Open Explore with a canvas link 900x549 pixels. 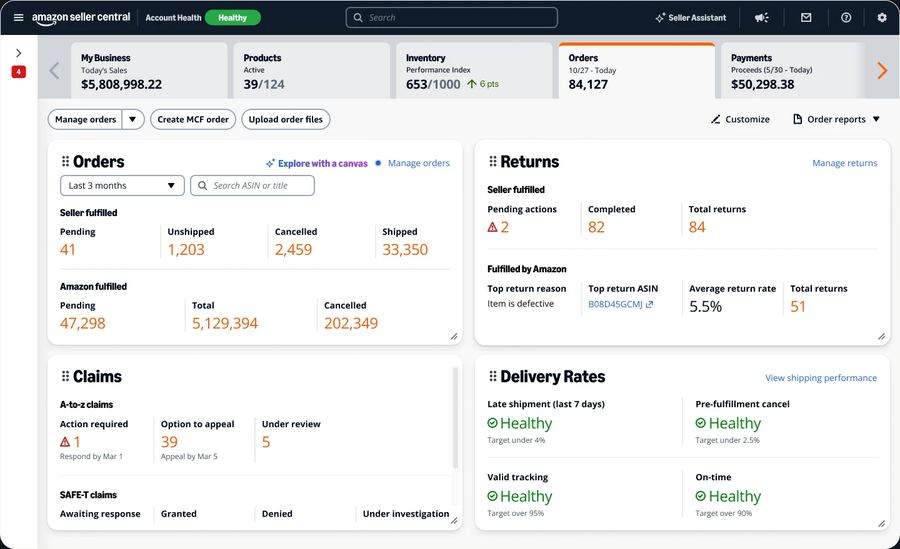tap(317, 163)
